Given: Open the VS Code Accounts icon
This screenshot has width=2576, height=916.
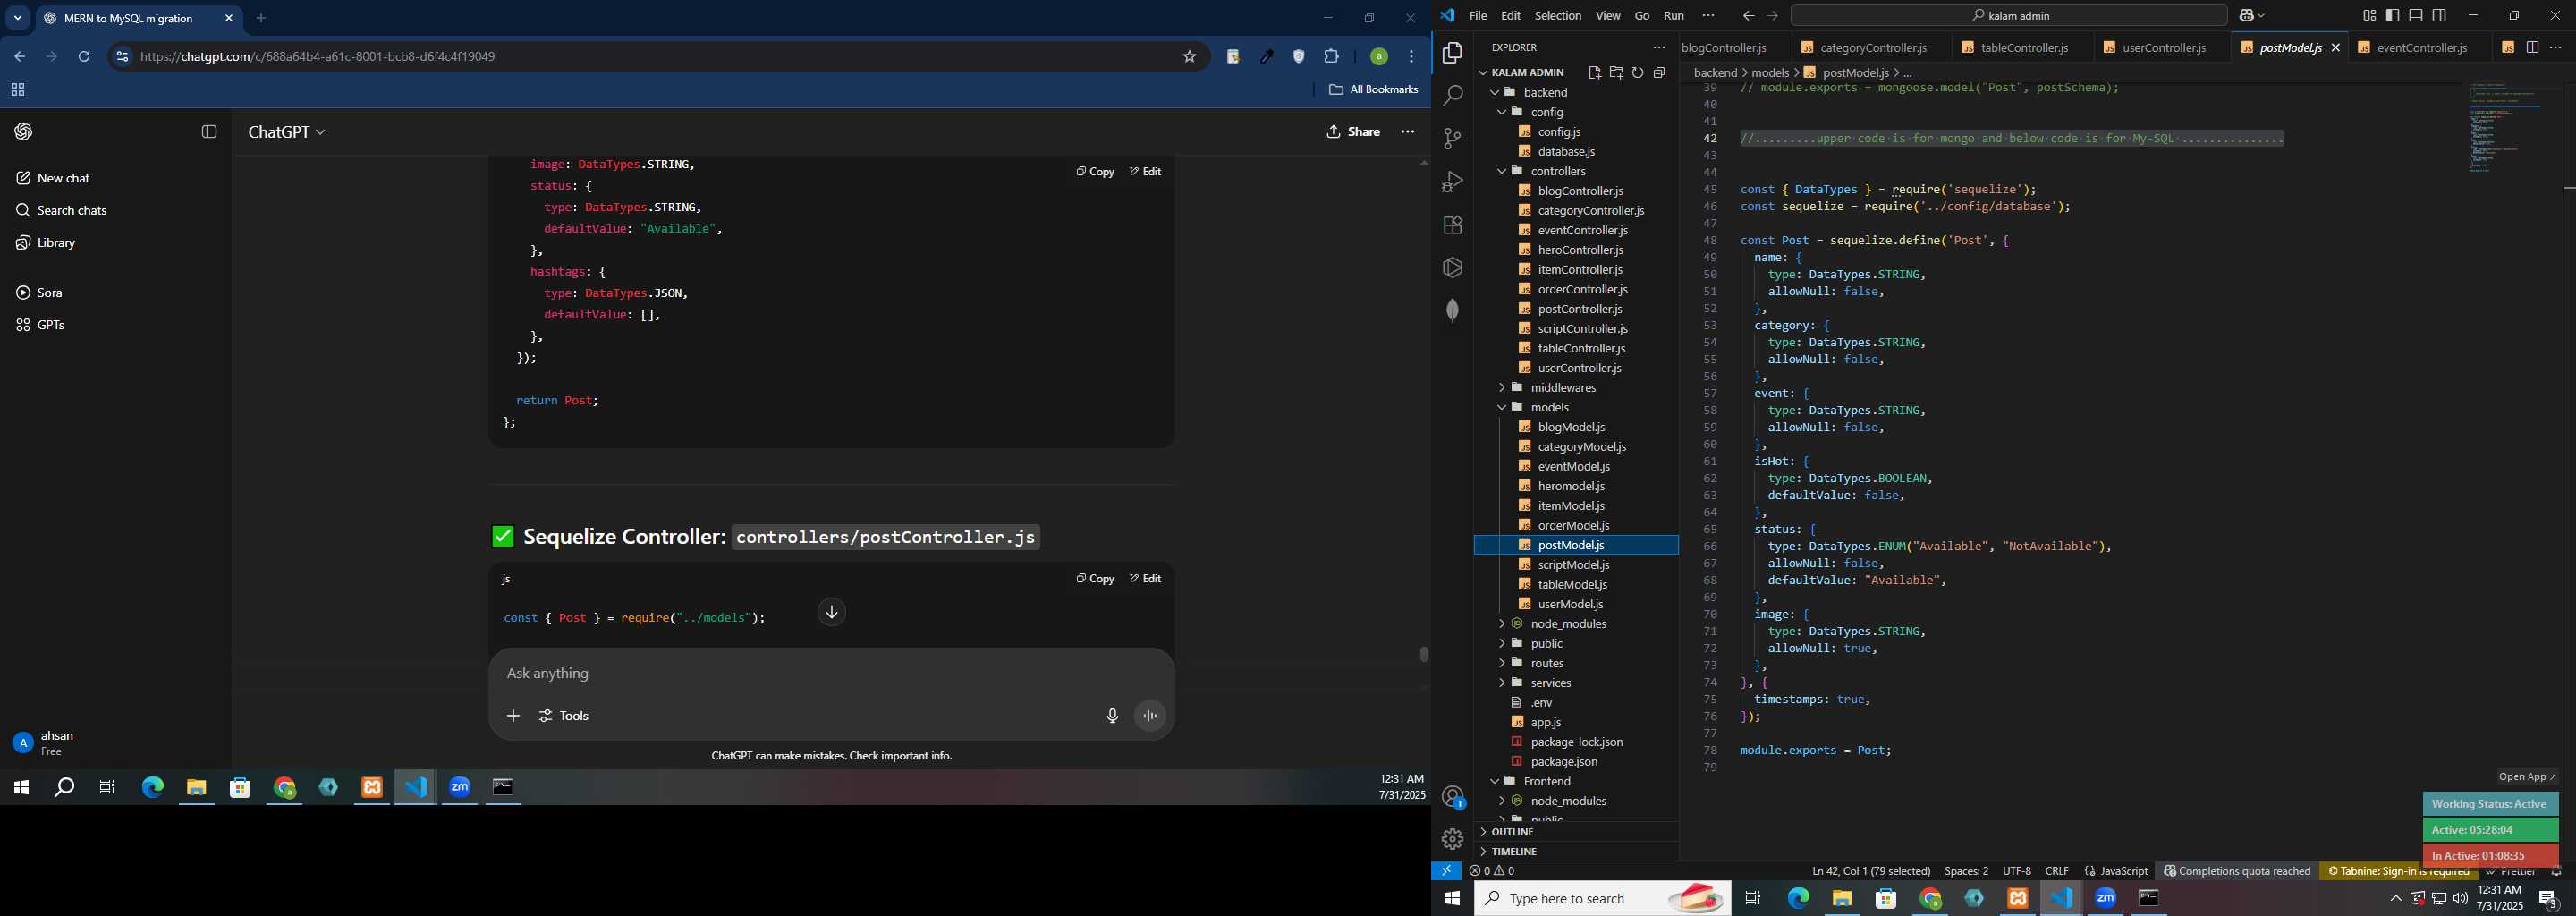Looking at the screenshot, I should [1452, 797].
